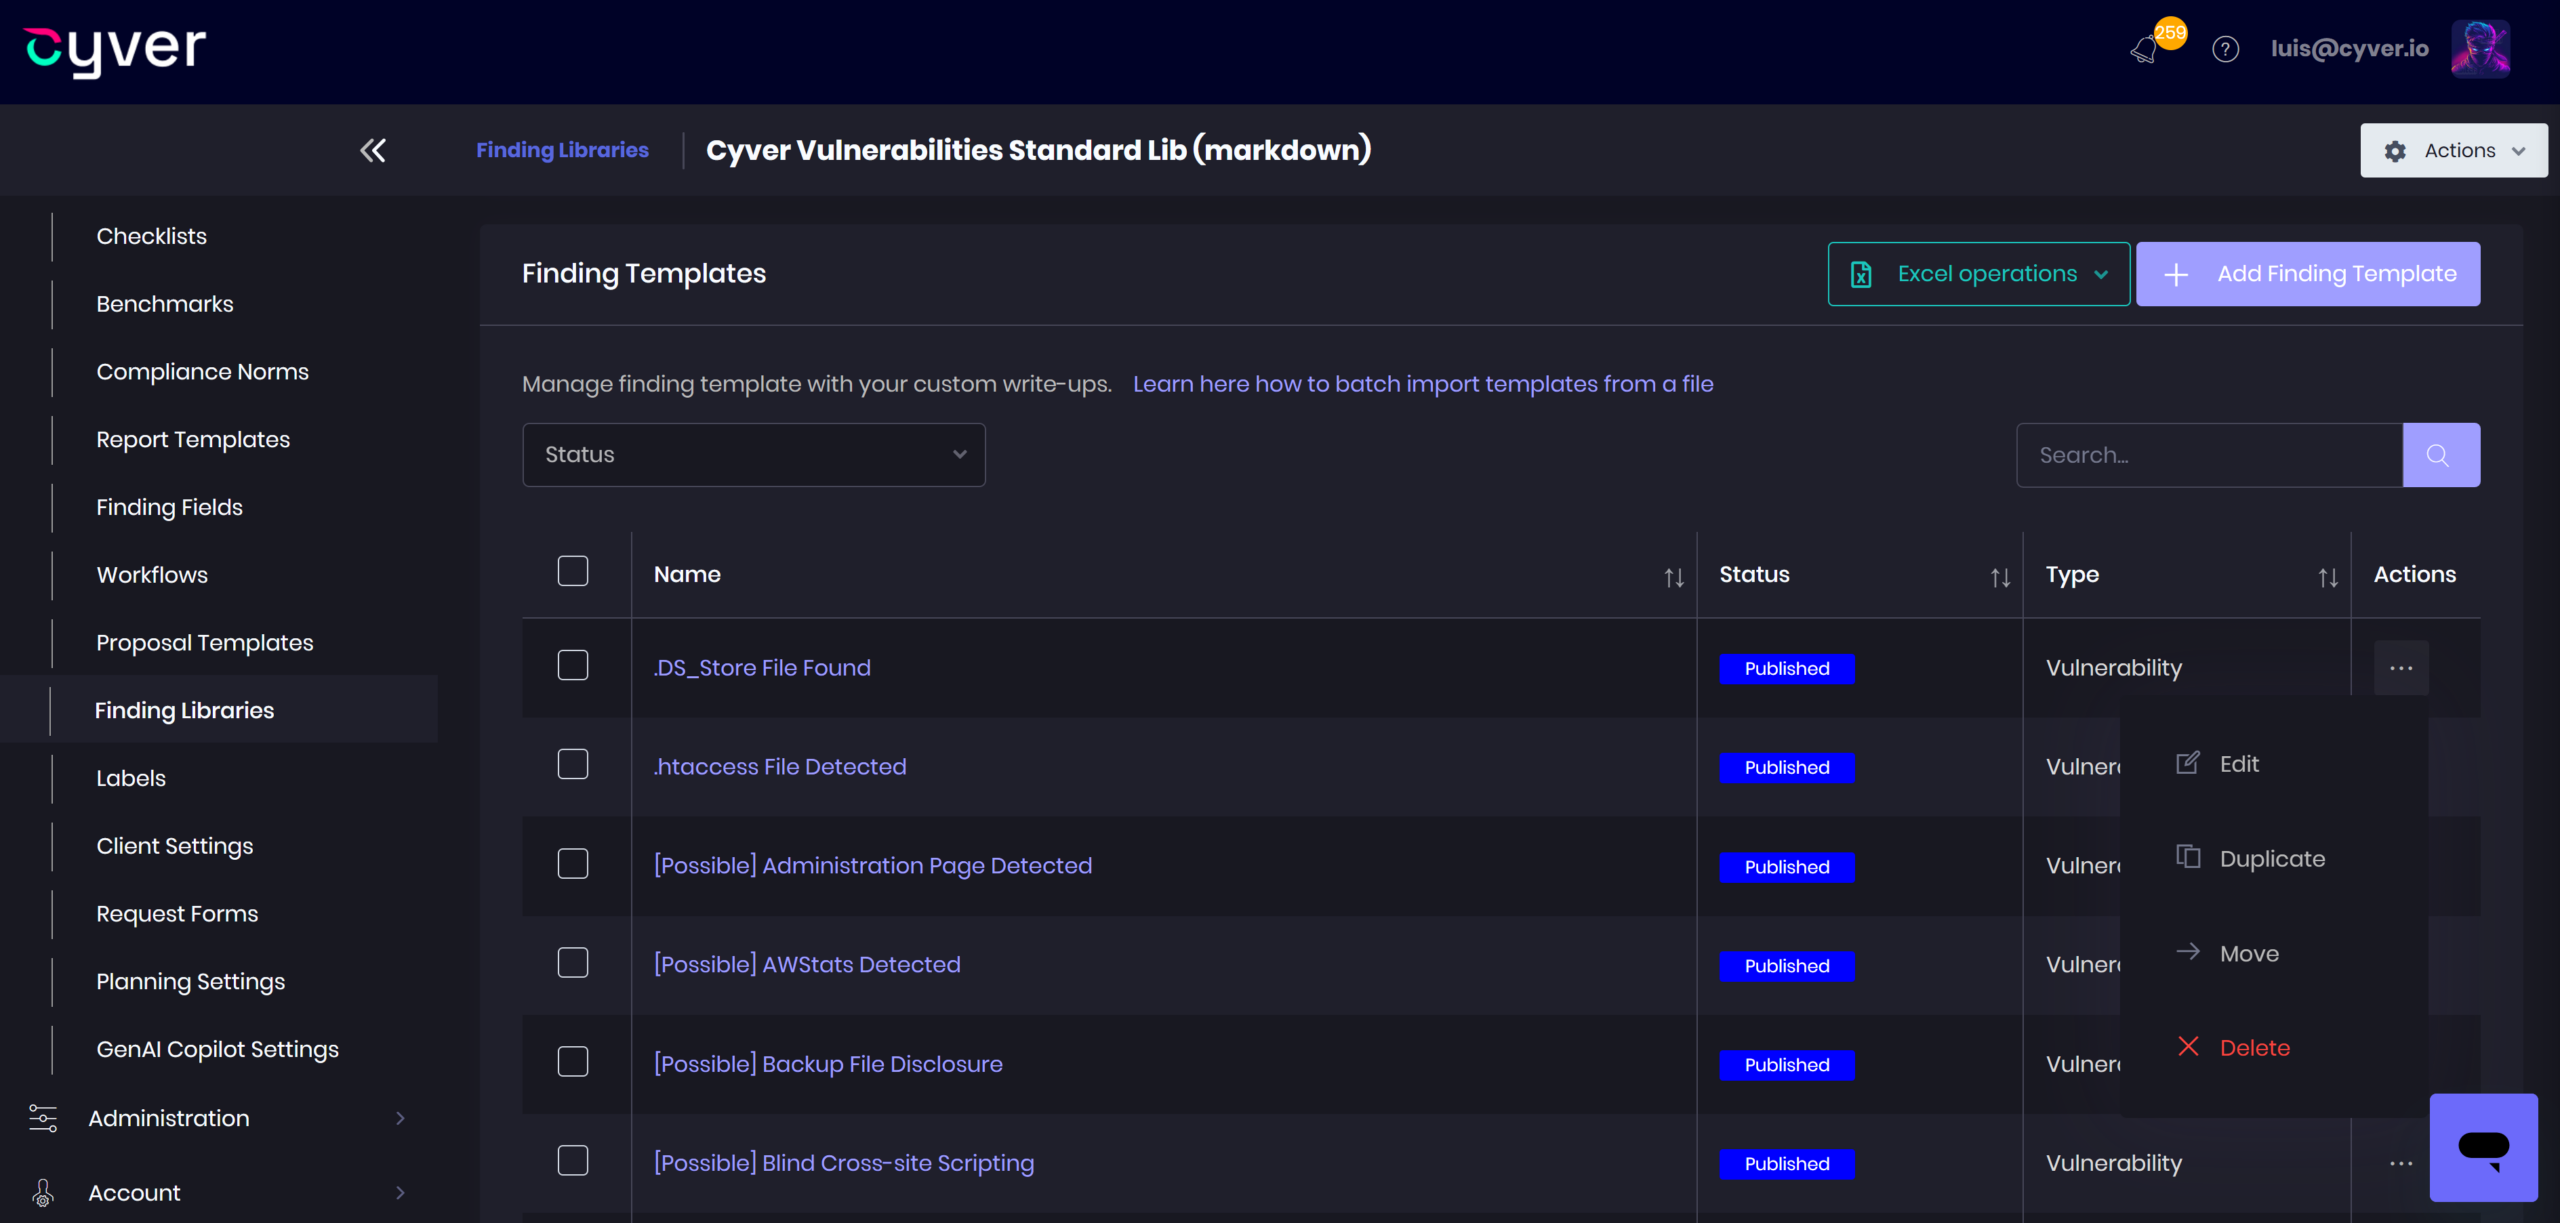2560x1223 pixels.
Task: Open Report Templates in the sidebar
Action: tap(193, 440)
